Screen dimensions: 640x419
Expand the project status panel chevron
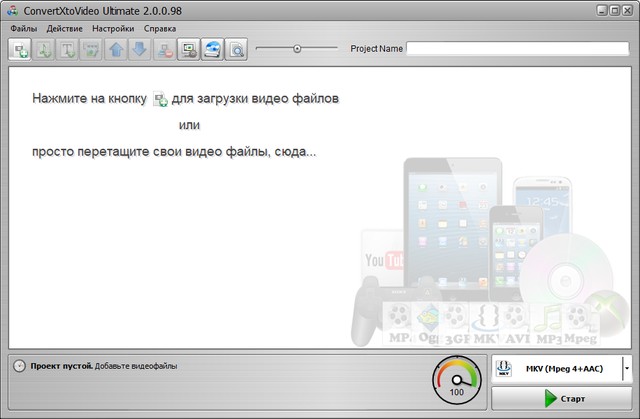click(19, 366)
